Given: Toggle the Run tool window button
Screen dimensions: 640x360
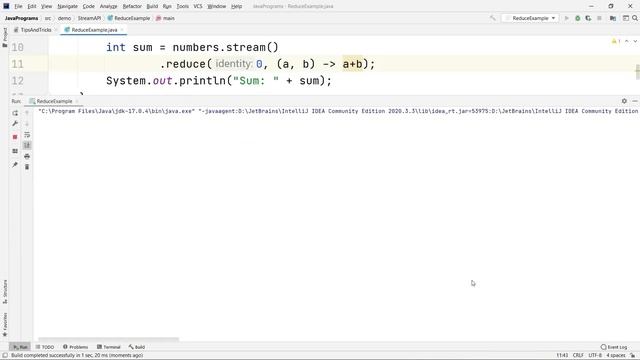Looking at the screenshot, I should click(20, 347).
